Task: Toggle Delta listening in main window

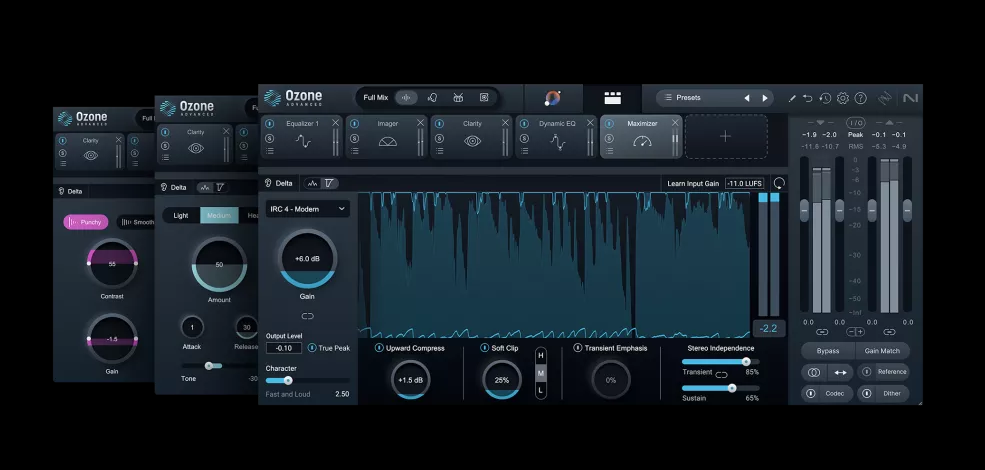Action: (x=279, y=183)
